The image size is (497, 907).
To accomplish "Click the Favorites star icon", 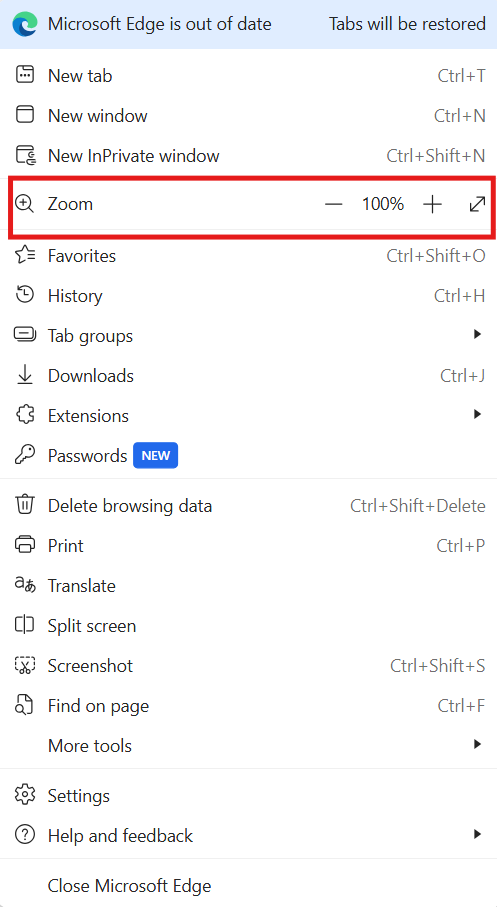I will [x=25, y=255].
